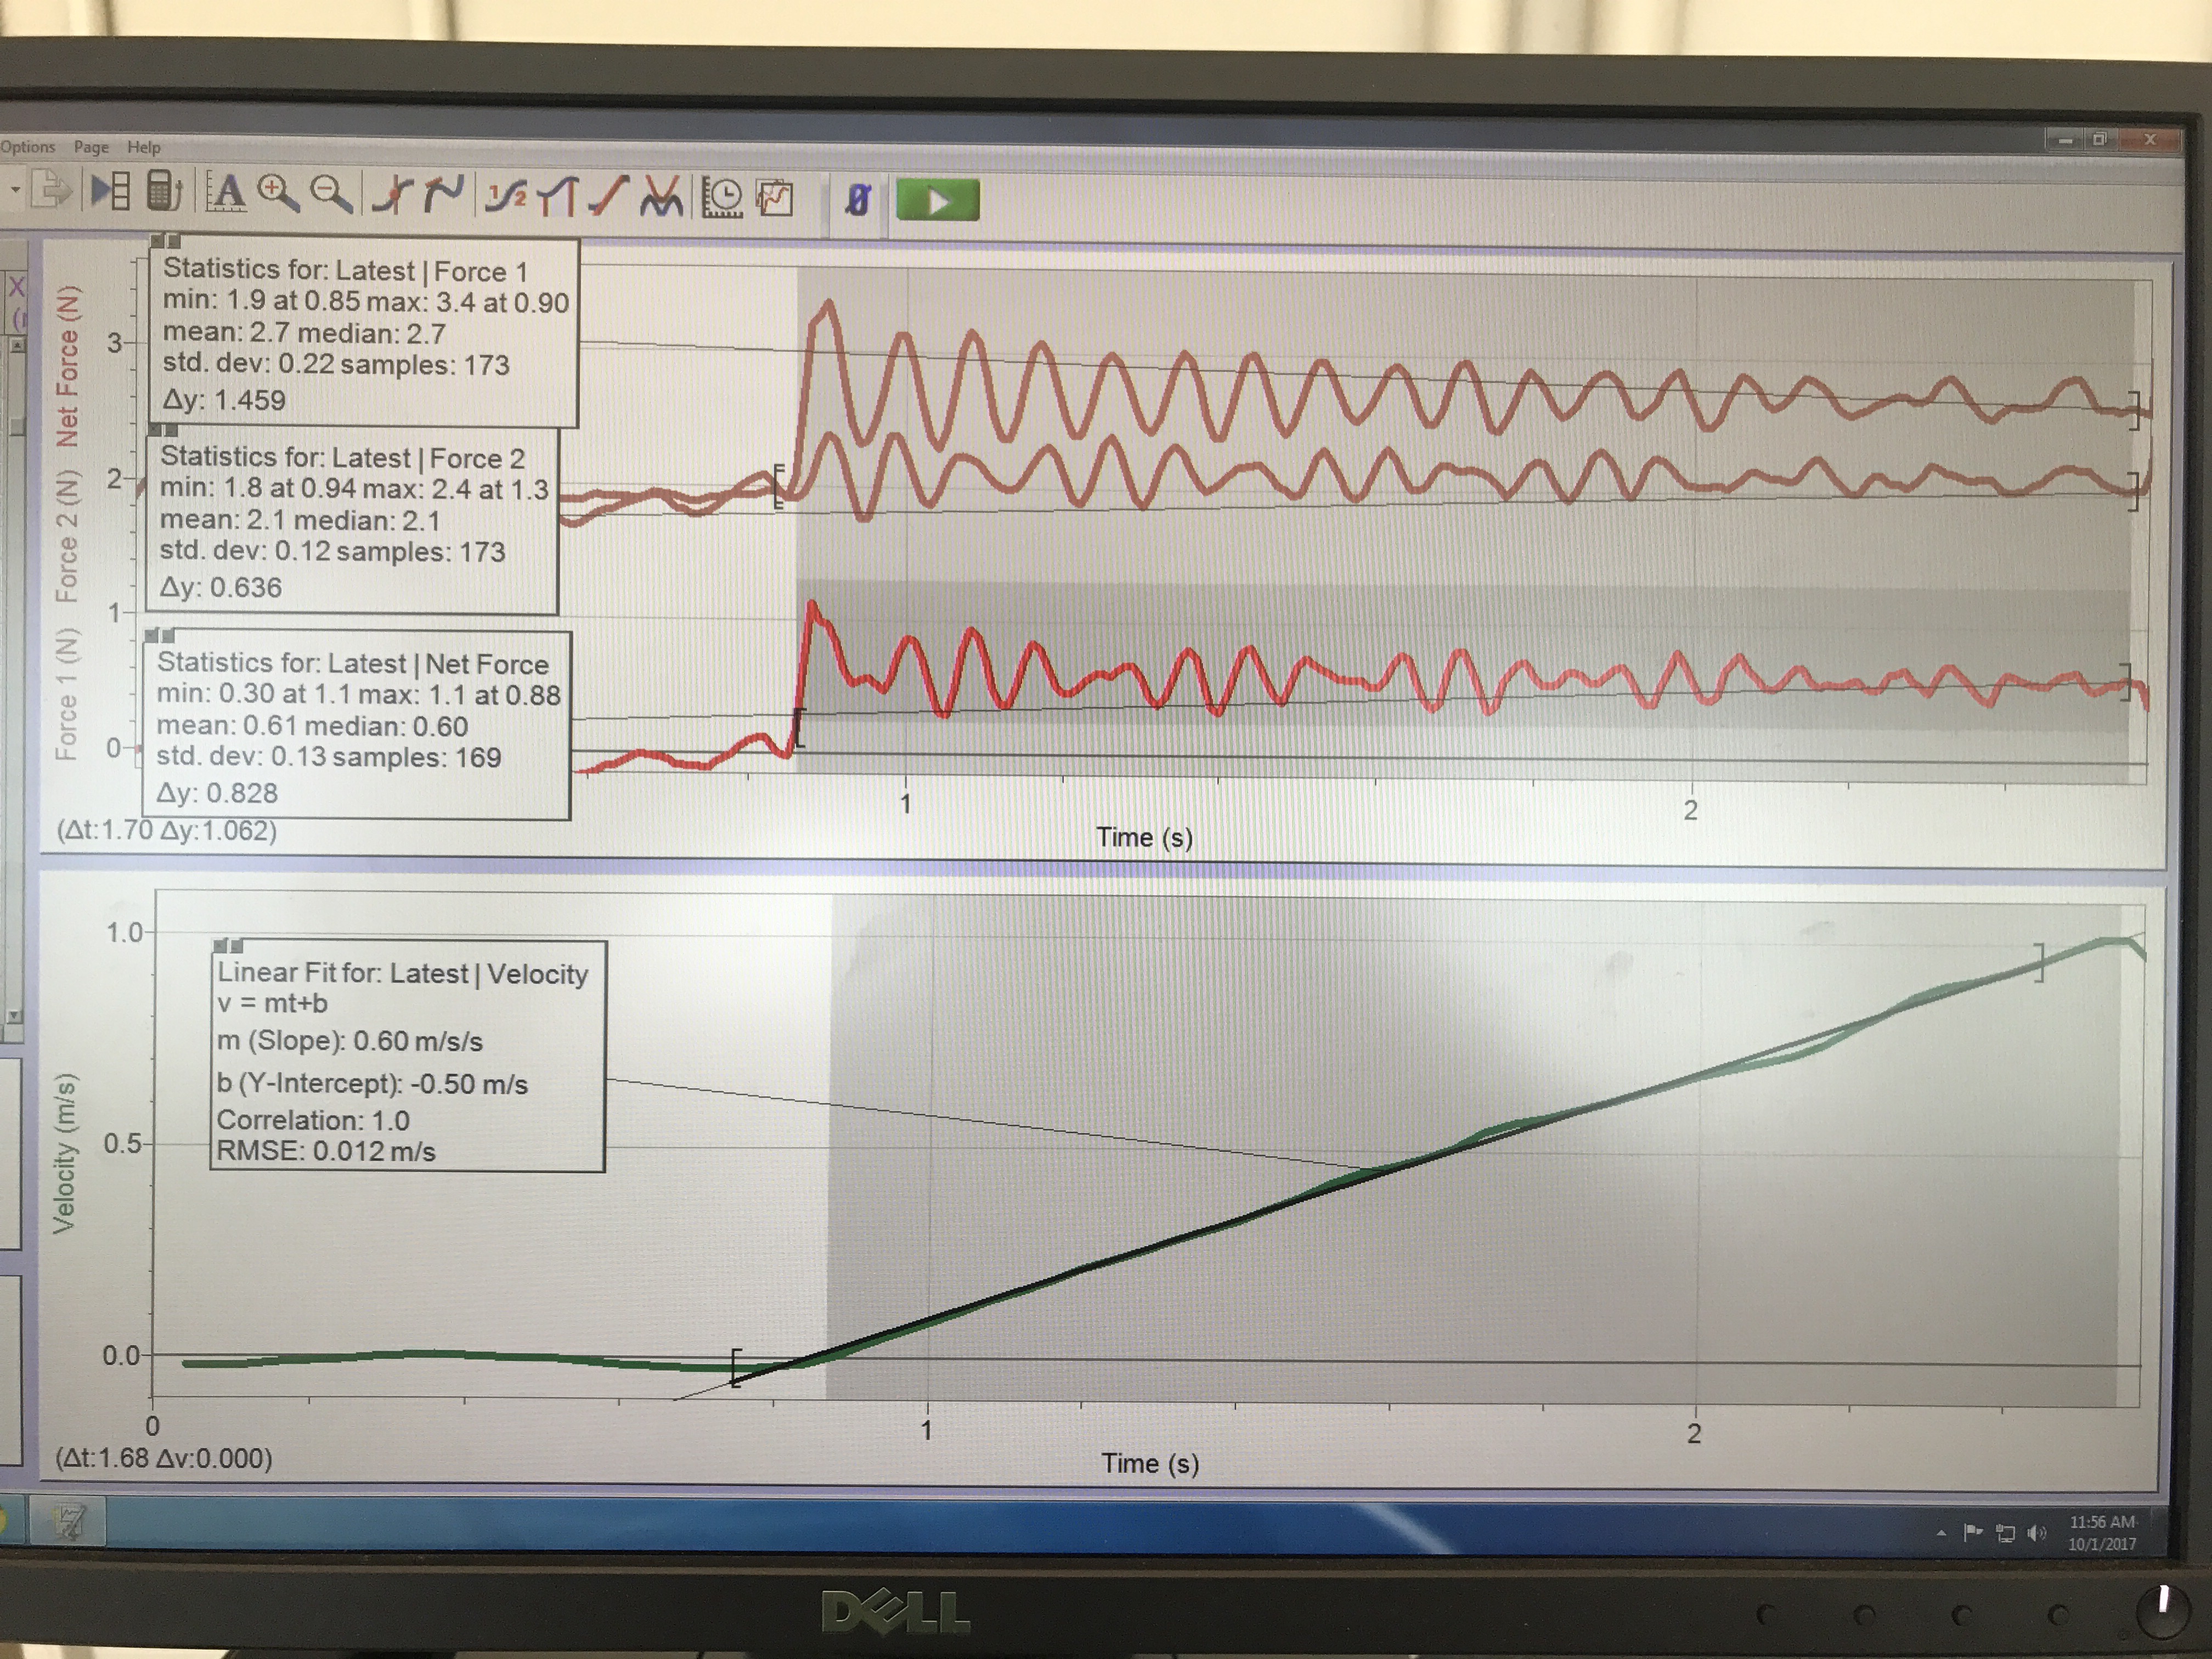2212x1659 pixels.
Task: Close the Force 1 statistics box
Action: pos(158,241)
